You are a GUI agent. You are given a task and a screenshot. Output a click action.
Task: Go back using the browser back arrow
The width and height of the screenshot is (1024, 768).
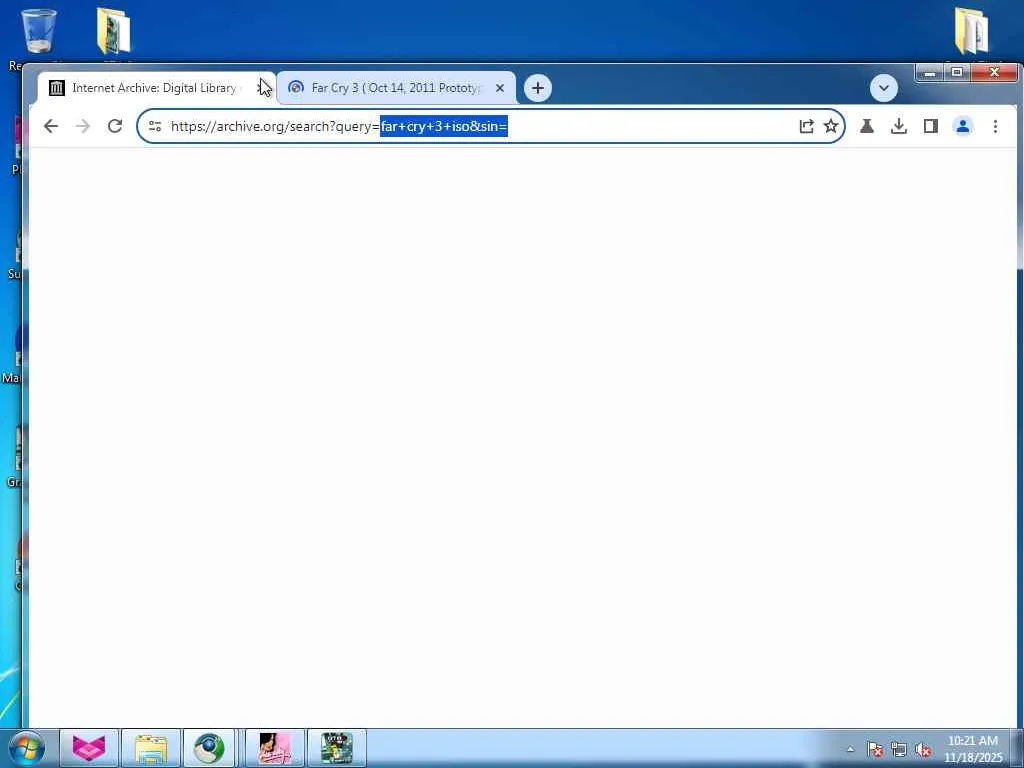pyautogui.click(x=50, y=126)
